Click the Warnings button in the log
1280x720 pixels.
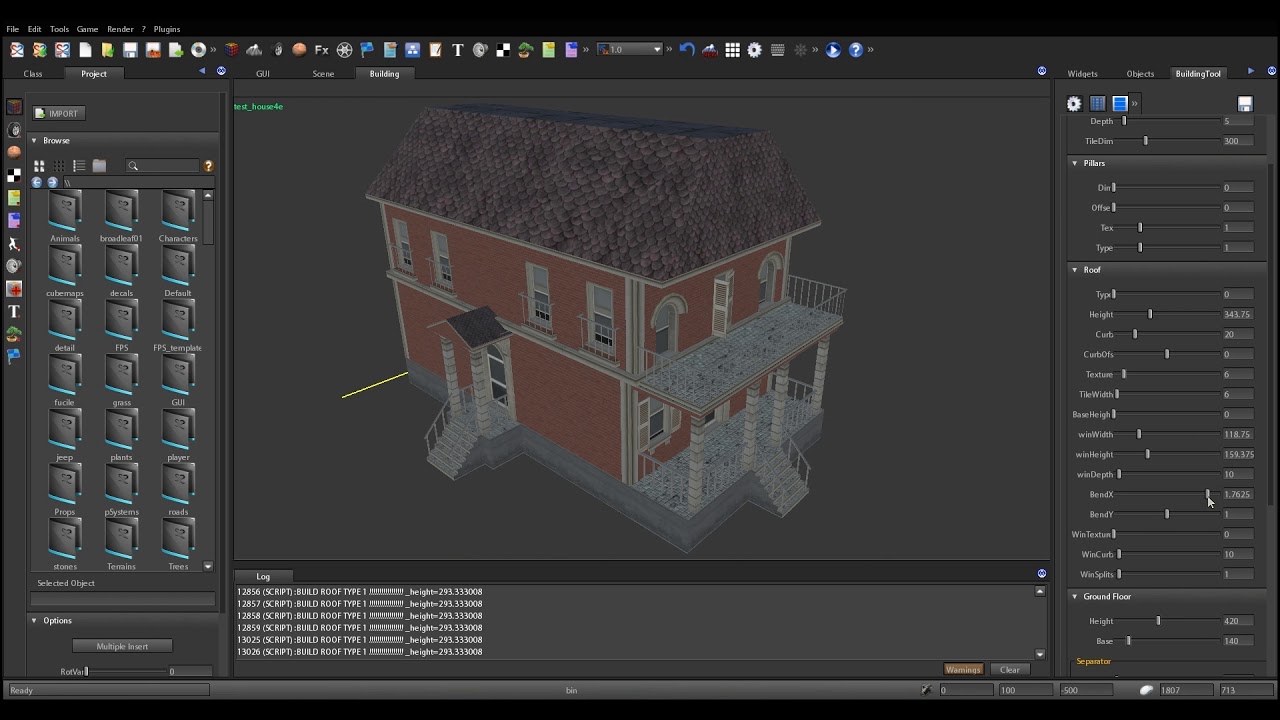pos(963,670)
